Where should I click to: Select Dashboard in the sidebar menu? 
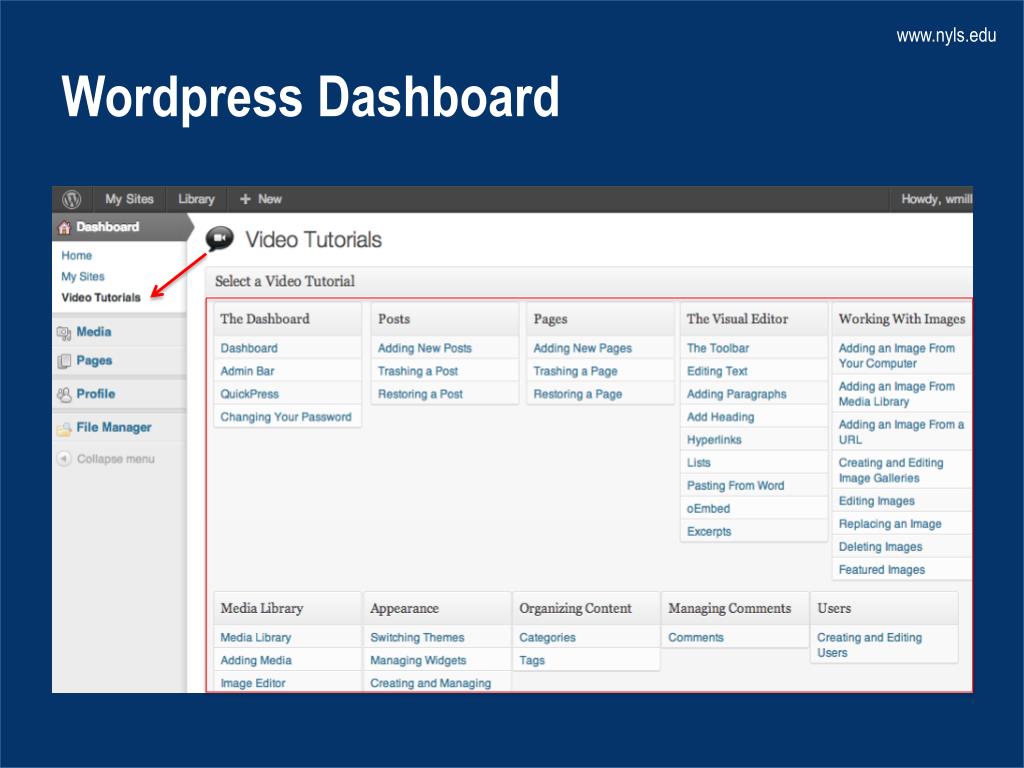[108, 227]
